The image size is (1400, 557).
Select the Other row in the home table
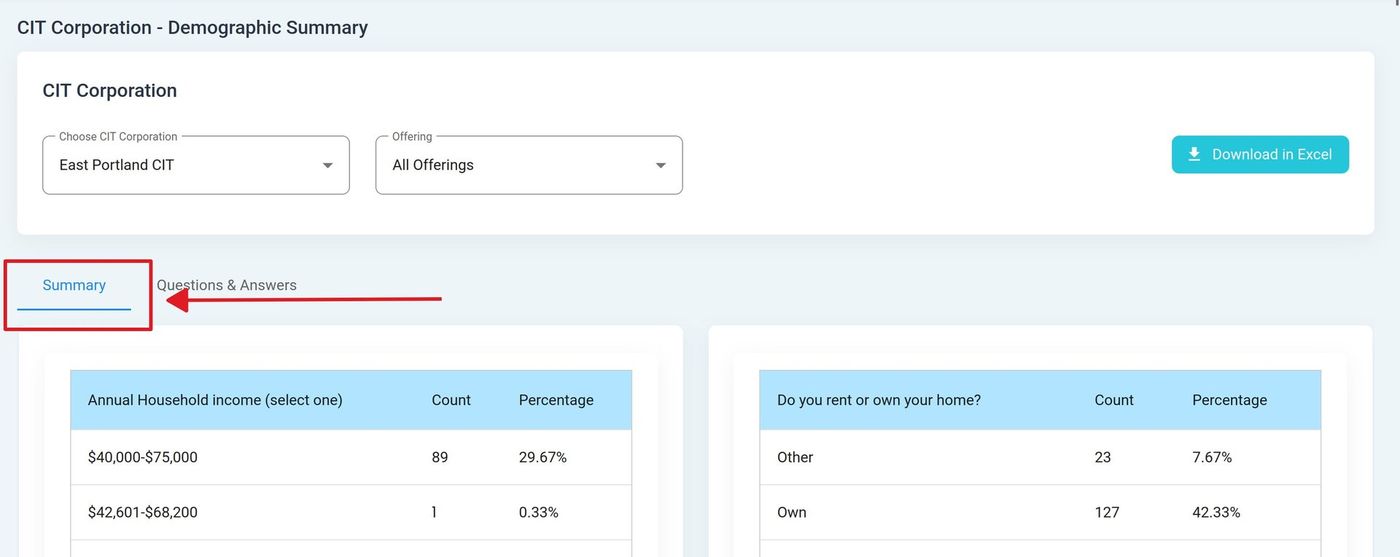click(795, 457)
